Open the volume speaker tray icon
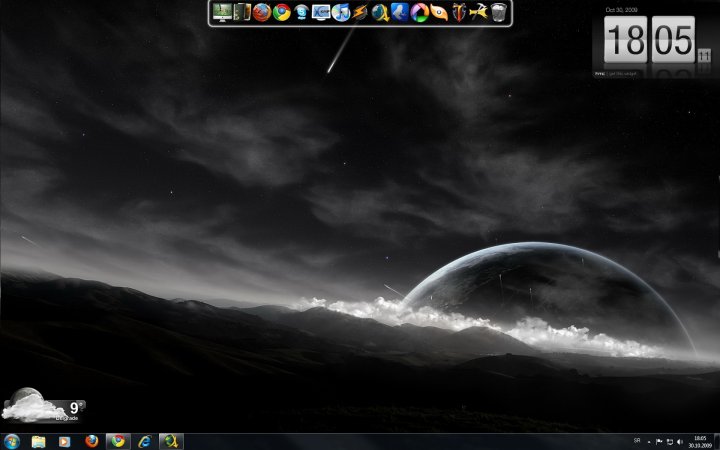 coord(680,442)
